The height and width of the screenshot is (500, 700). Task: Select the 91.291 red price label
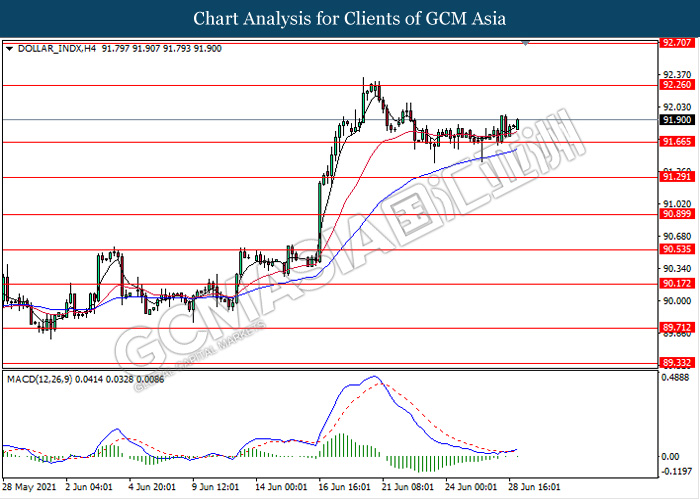pos(677,177)
